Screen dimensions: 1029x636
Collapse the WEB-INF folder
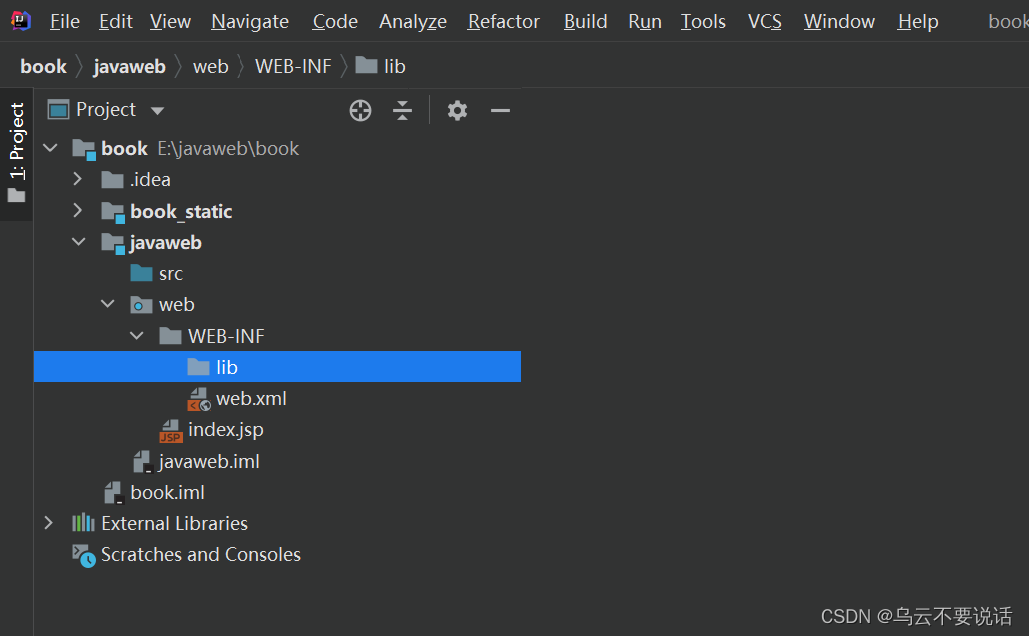[137, 336]
